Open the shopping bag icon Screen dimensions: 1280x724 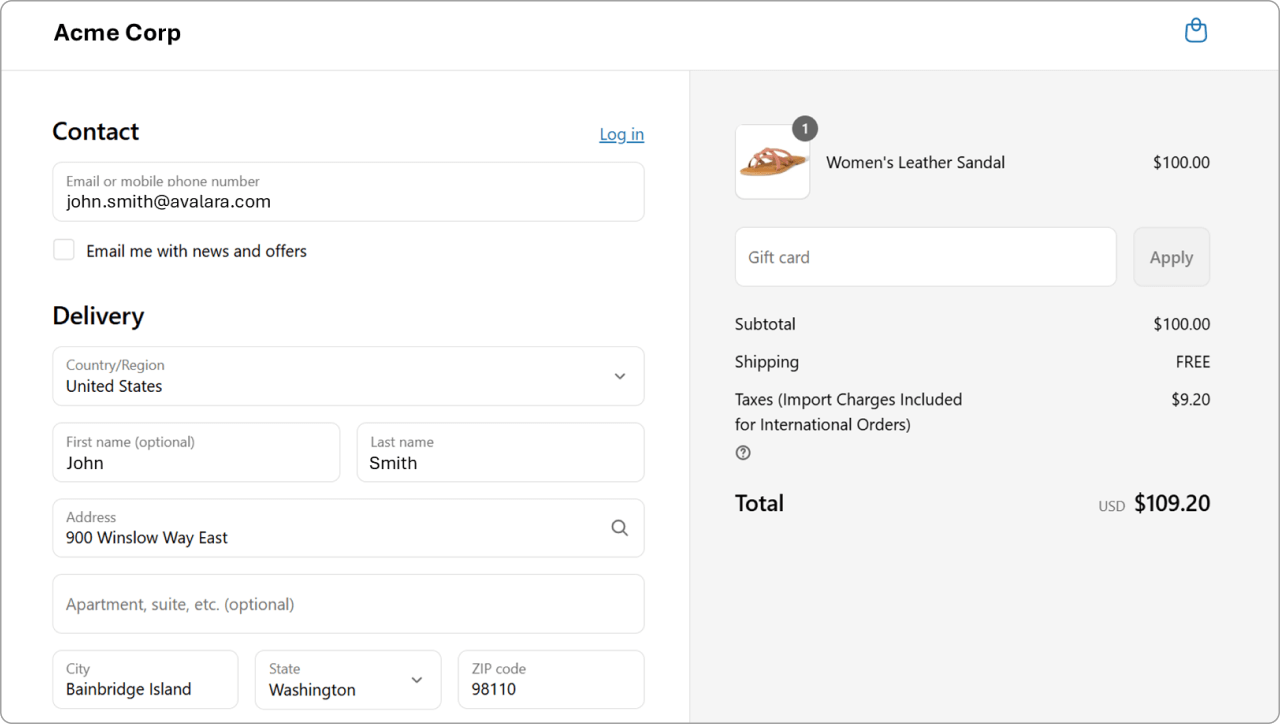point(1196,30)
